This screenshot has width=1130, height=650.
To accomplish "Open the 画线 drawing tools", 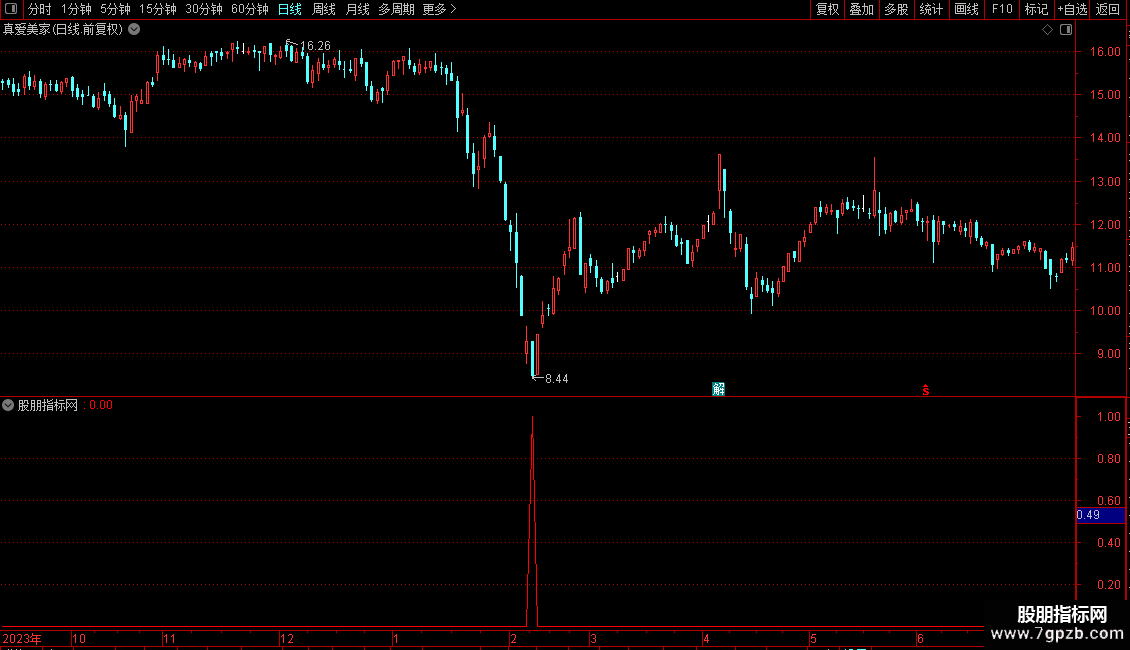I will click(x=966, y=9).
